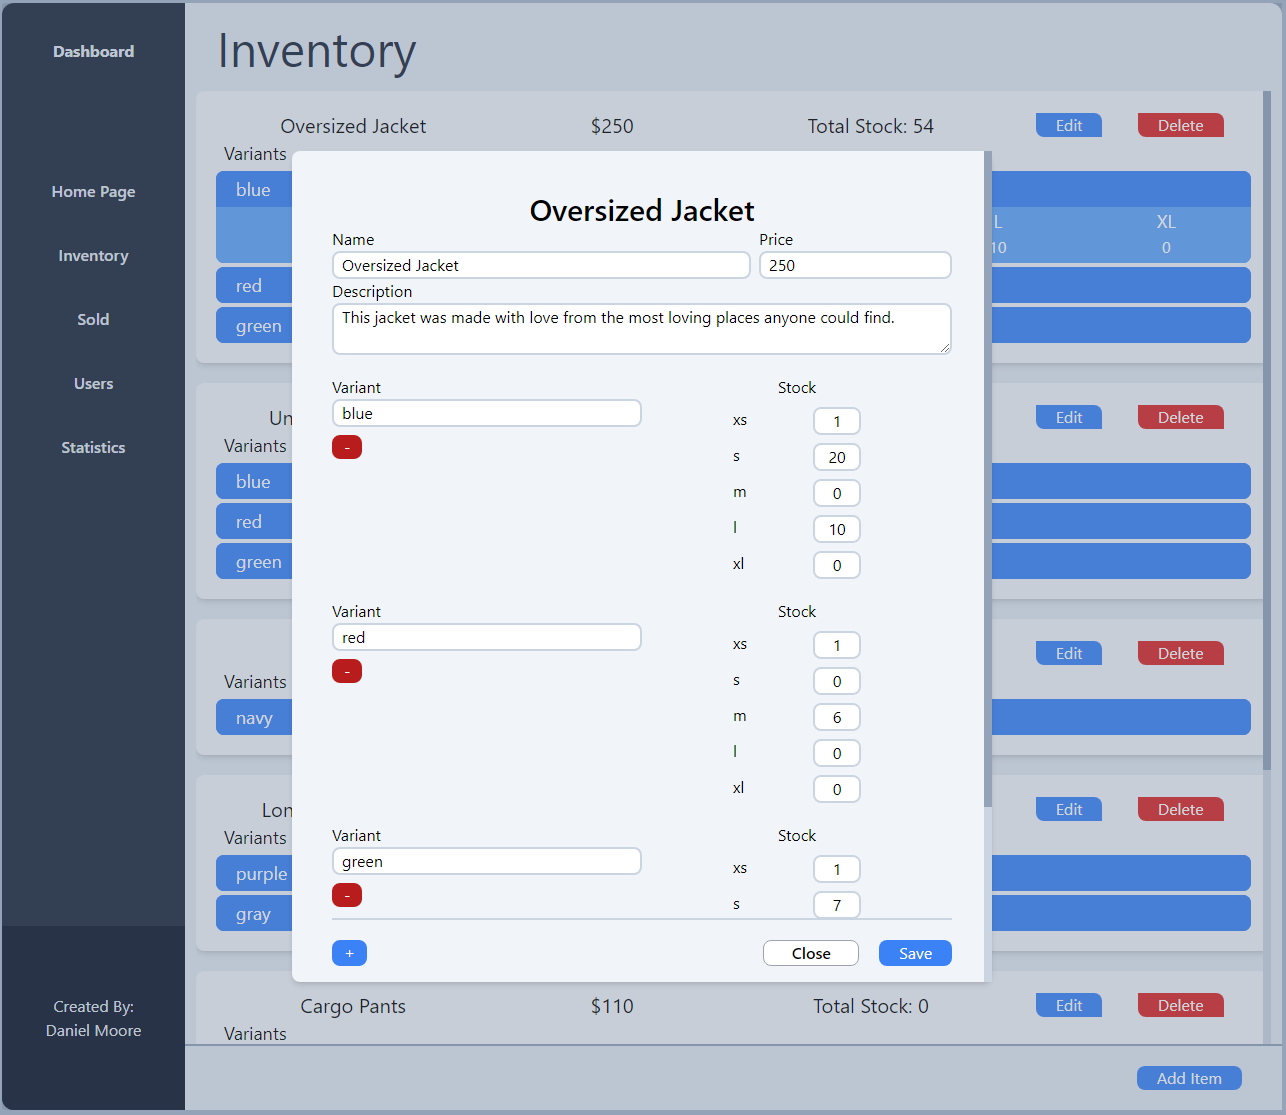Select red variant m stock of 6
This screenshot has height=1115, width=1286.
point(837,717)
